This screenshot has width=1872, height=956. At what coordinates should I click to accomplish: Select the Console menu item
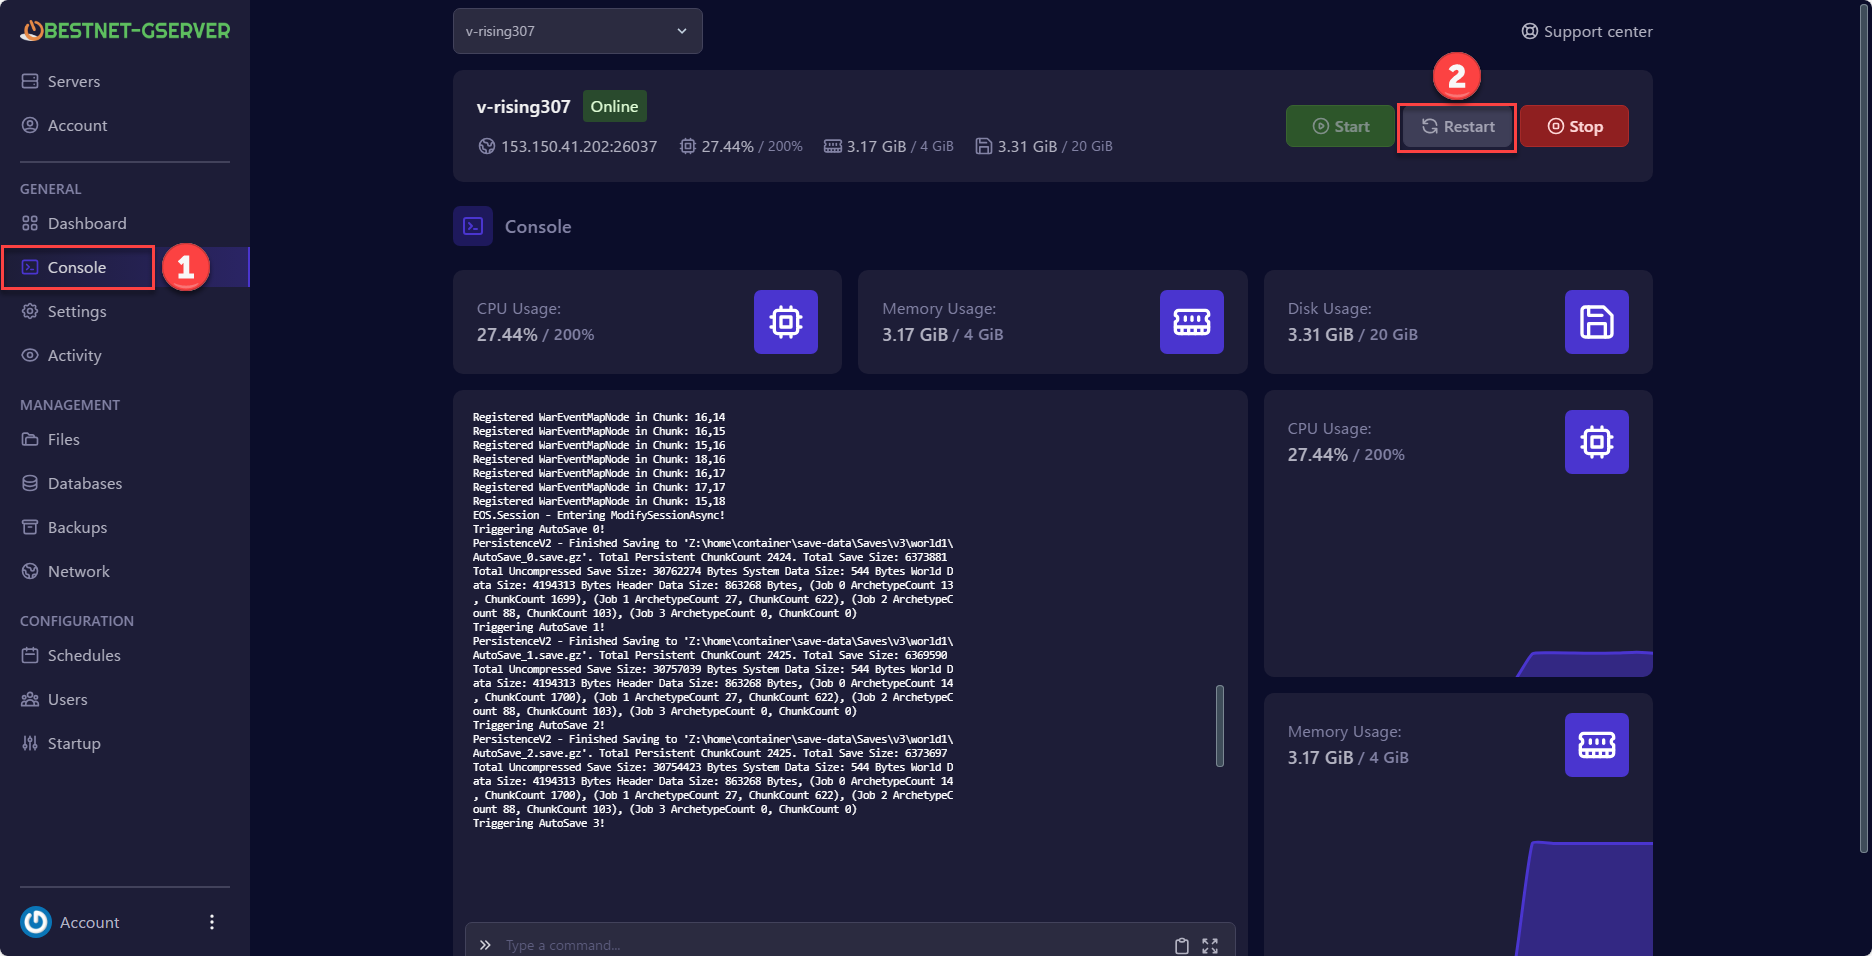[x=77, y=267]
